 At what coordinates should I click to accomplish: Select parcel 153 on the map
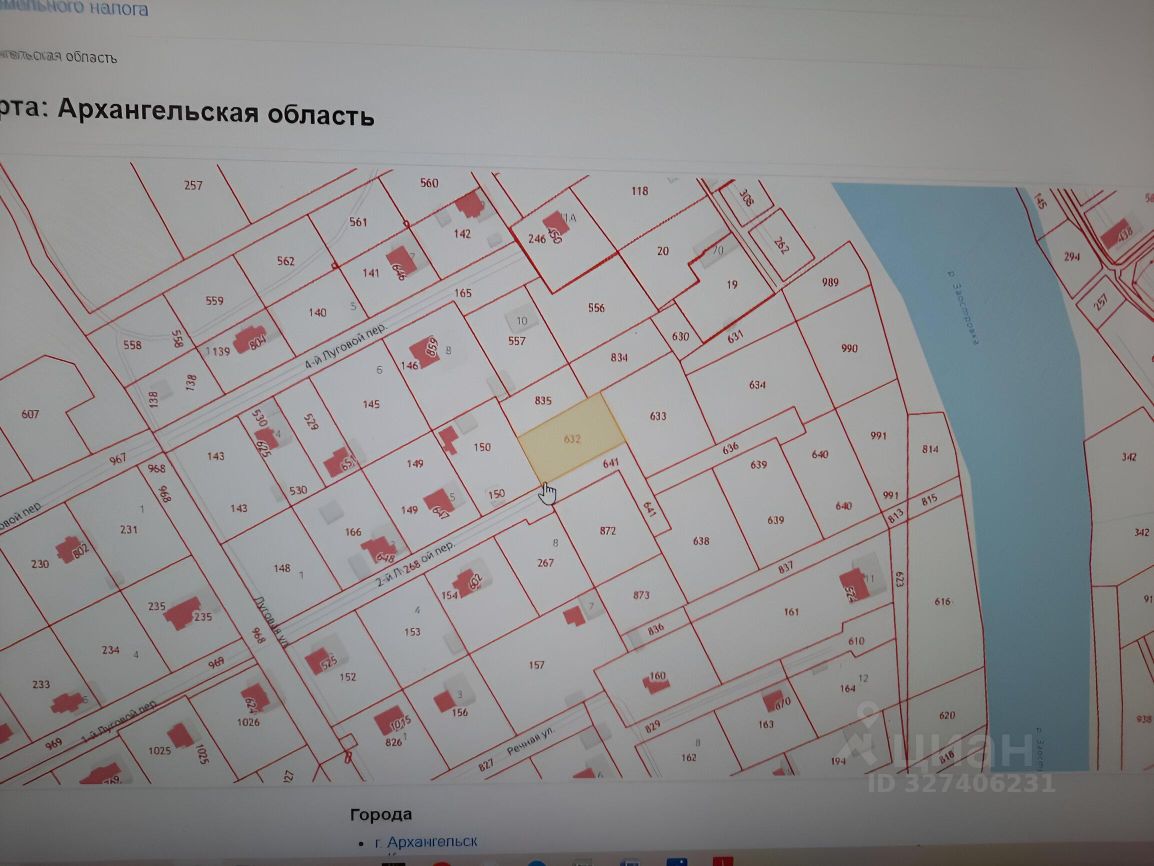click(x=412, y=631)
